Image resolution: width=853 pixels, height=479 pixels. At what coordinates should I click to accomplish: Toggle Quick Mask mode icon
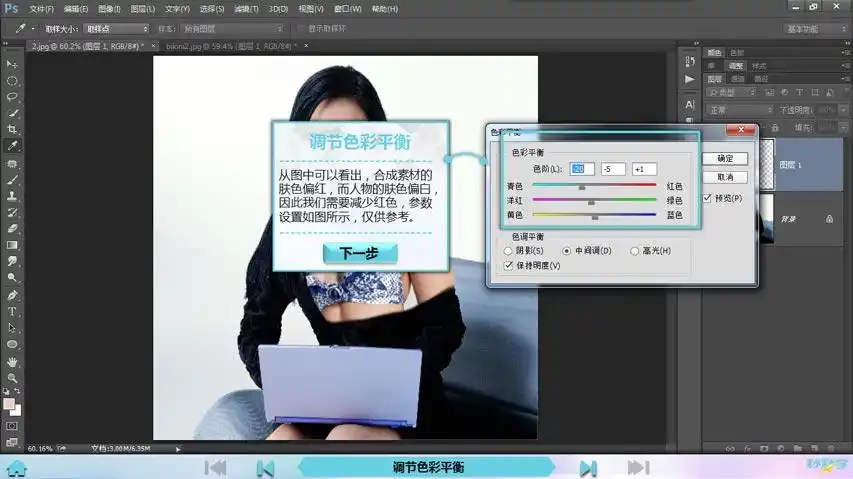(12, 426)
